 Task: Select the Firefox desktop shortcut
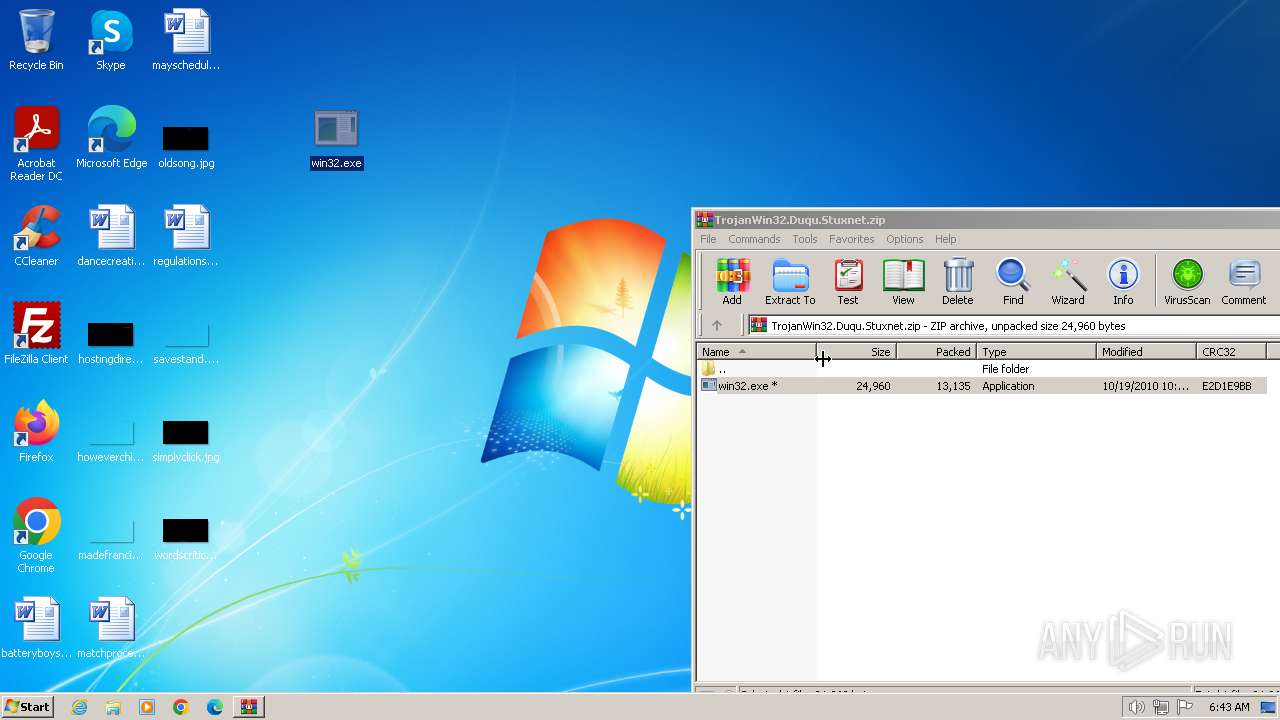[36, 433]
